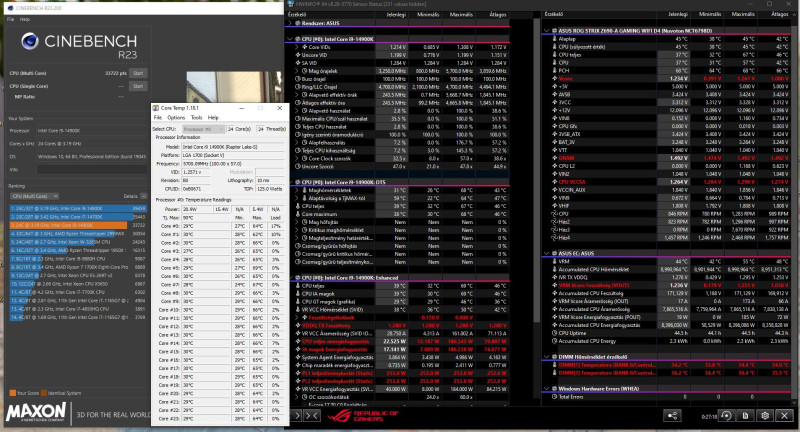
Task: Open Core Temp Tools menu
Action: (x=196, y=117)
